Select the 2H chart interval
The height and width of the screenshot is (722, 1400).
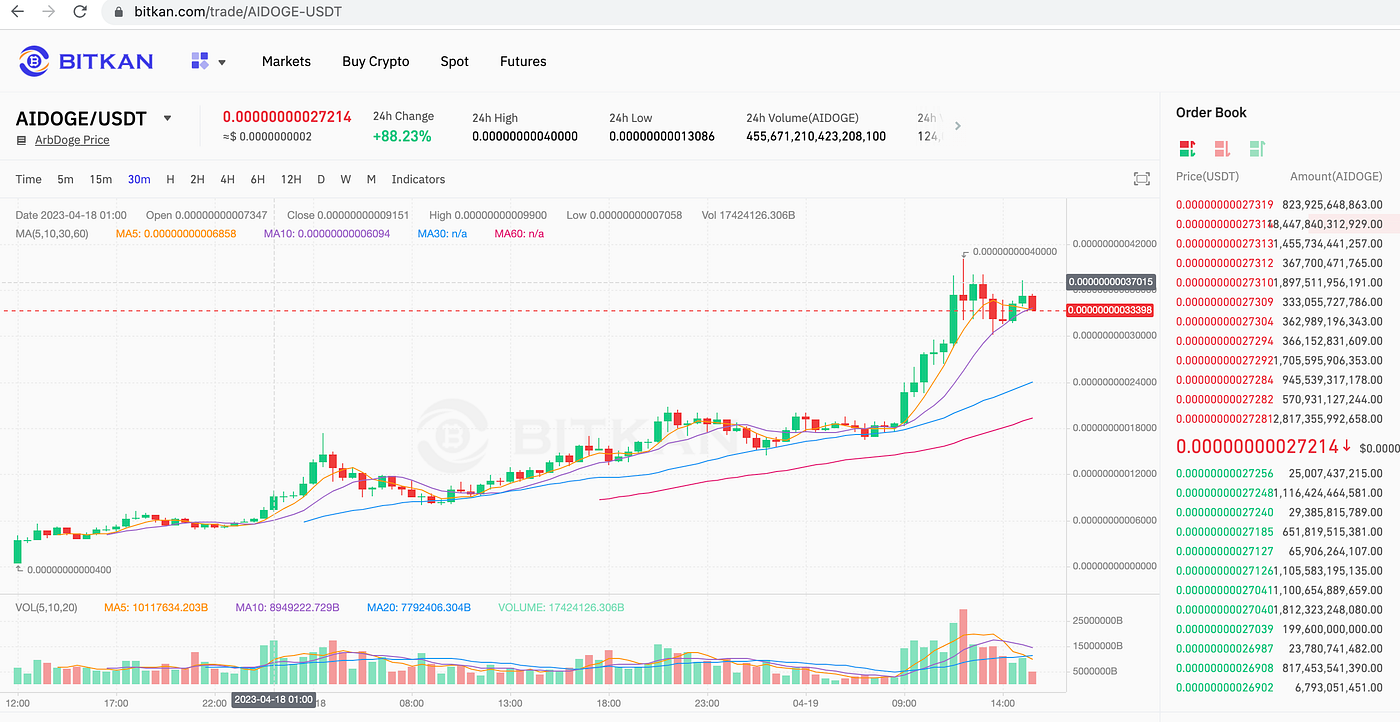tap(197, 179)
